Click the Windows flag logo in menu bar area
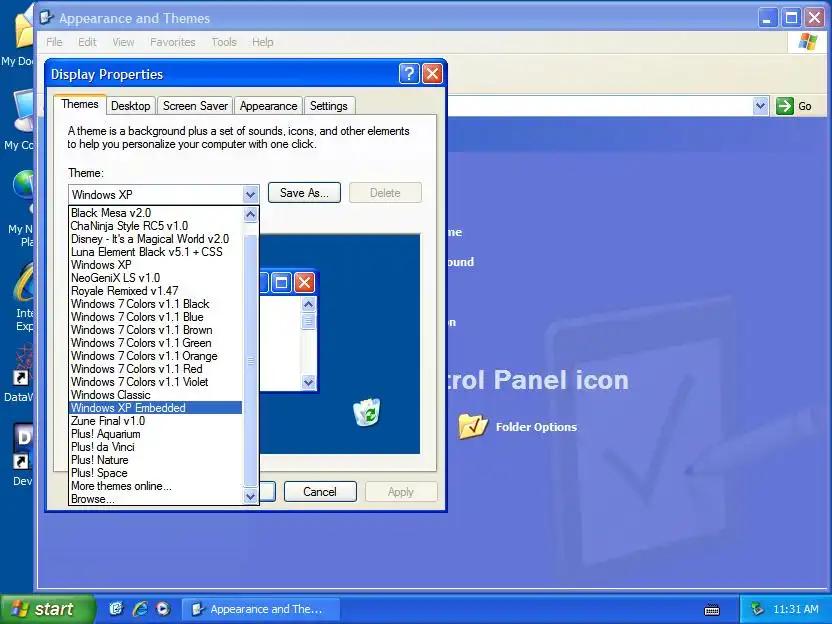The height and width of the screenshot is (624, 832). [x=808, y=42]
